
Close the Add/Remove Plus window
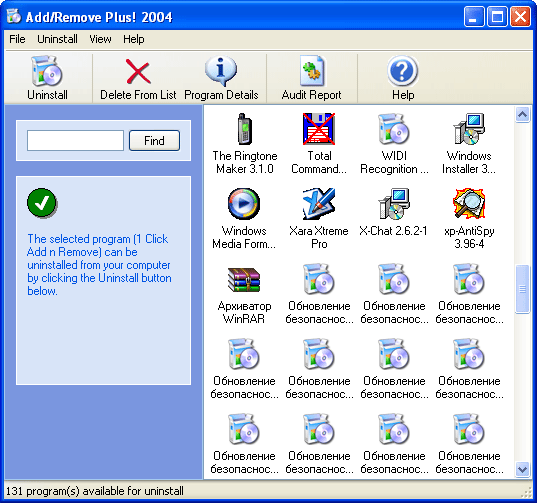point(520,17)
